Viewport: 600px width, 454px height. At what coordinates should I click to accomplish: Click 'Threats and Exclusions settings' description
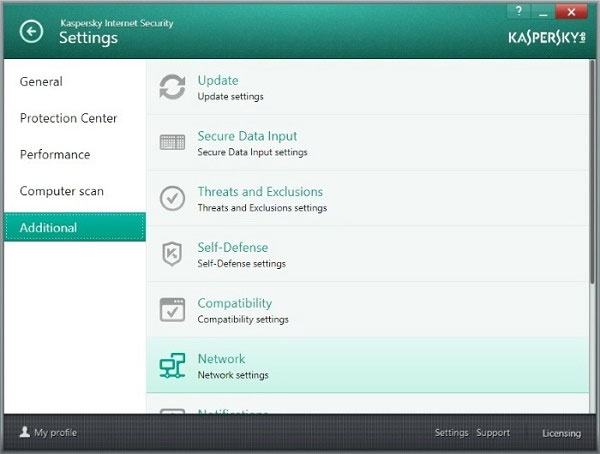262,208
